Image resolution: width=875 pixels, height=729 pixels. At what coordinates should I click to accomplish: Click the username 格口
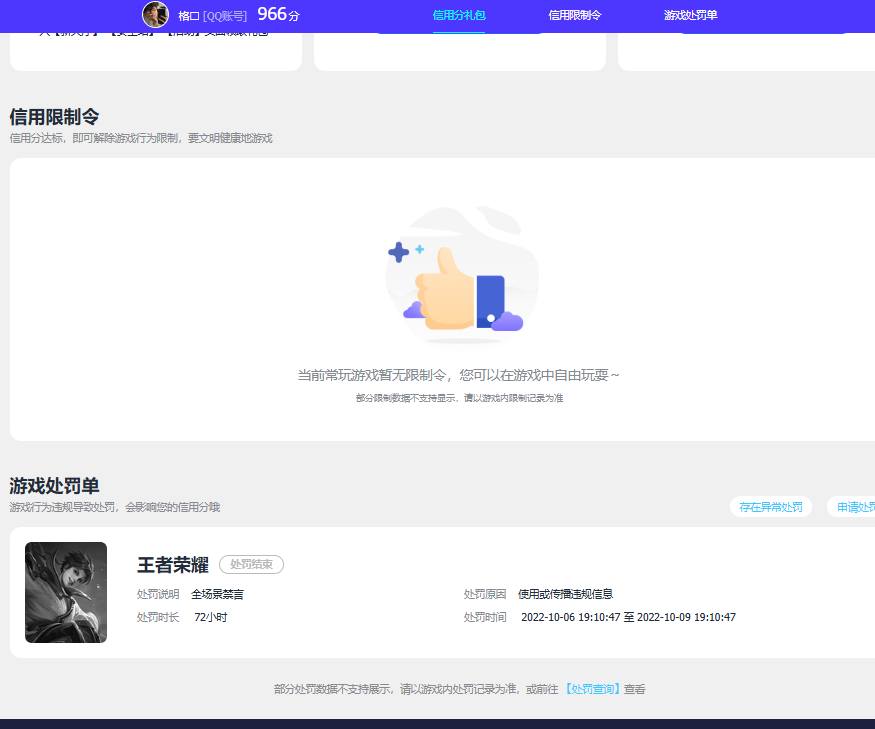tap(187, 15)
